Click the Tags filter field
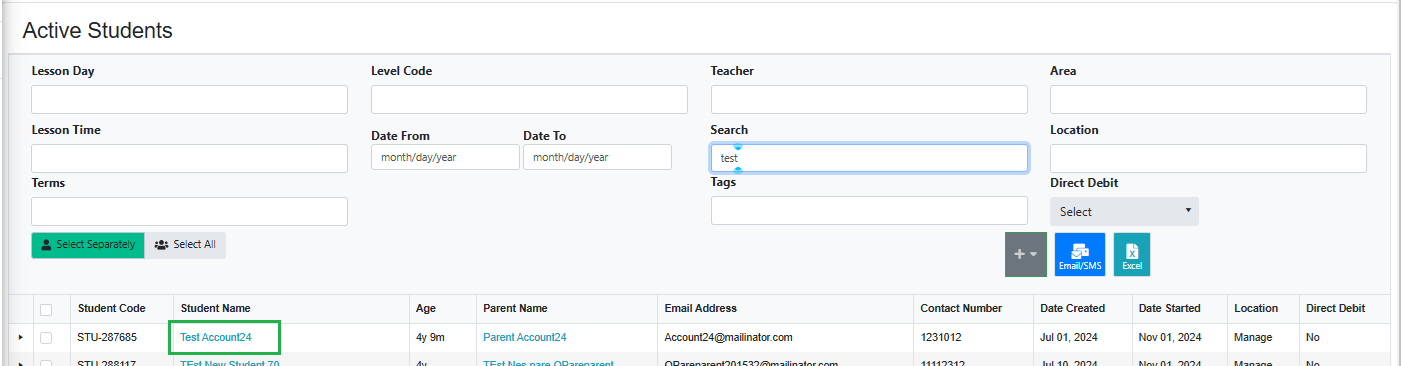The height and width of the screenshot is (366, 1401). click(x=869, y=210)
